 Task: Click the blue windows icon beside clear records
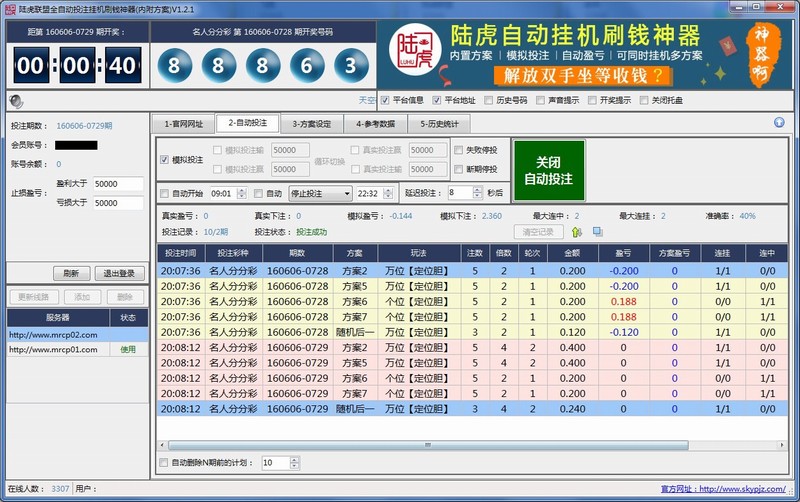tap(597, 232)
